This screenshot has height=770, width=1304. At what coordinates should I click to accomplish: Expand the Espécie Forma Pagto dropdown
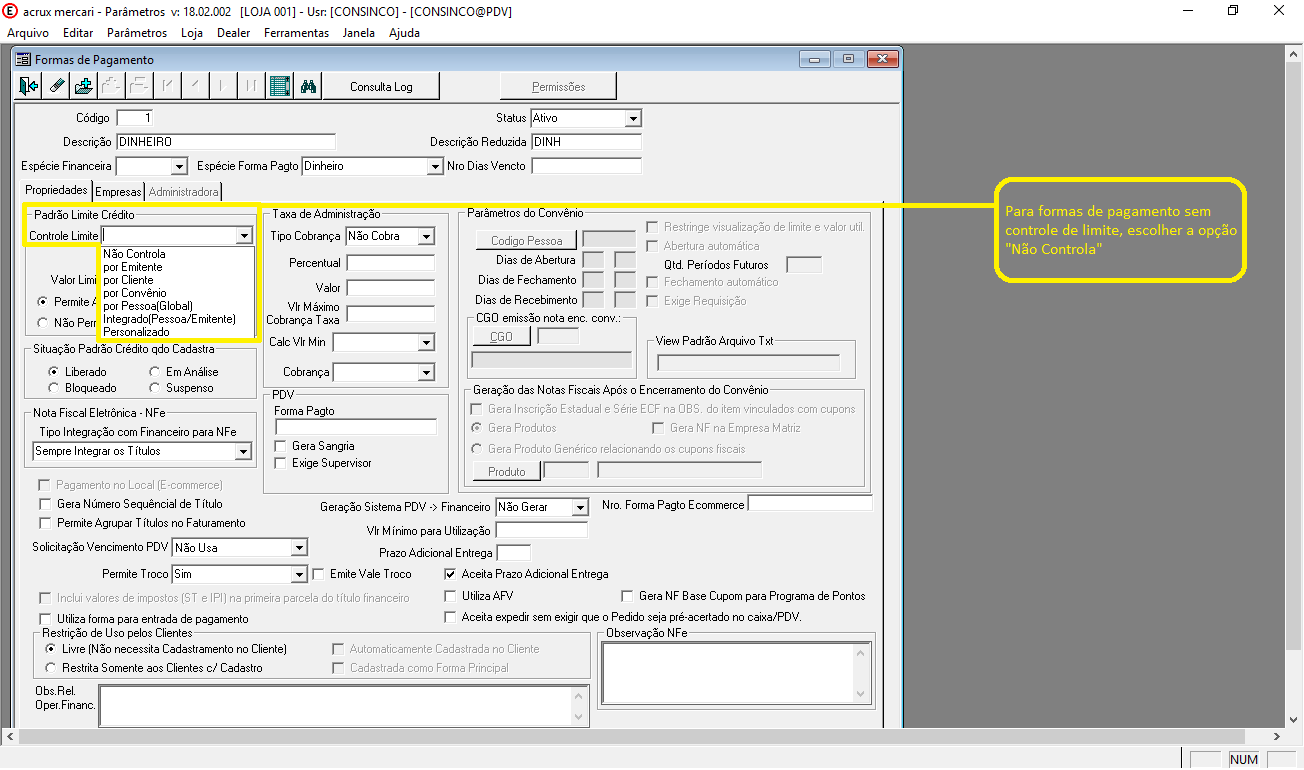pyautogui.click(x=435, y=166)
